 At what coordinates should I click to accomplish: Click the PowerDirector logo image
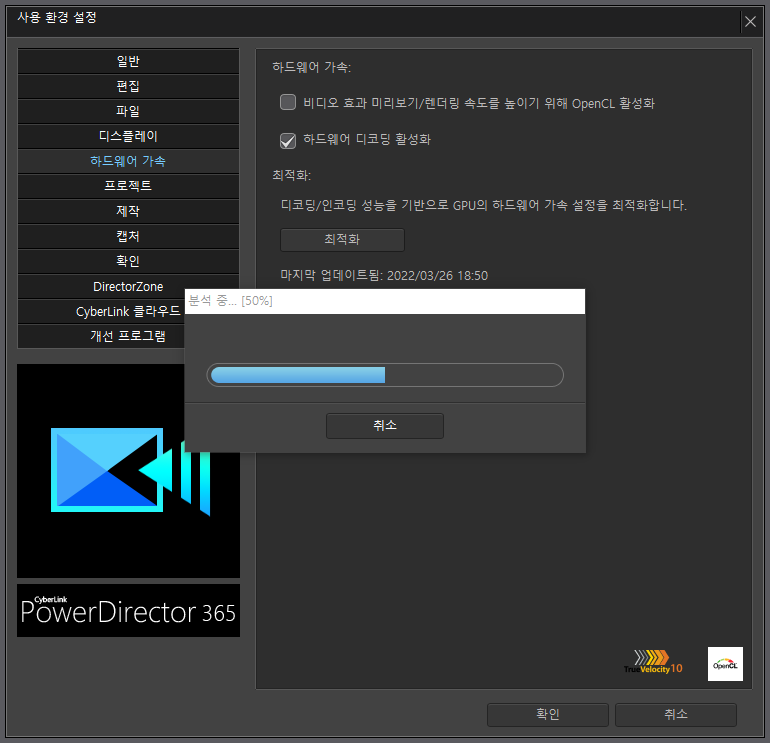click(x=128, y=470)
